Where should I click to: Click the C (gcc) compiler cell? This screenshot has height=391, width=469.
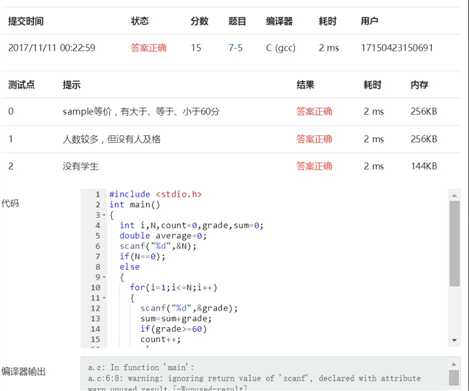click(x=281, y=48)
